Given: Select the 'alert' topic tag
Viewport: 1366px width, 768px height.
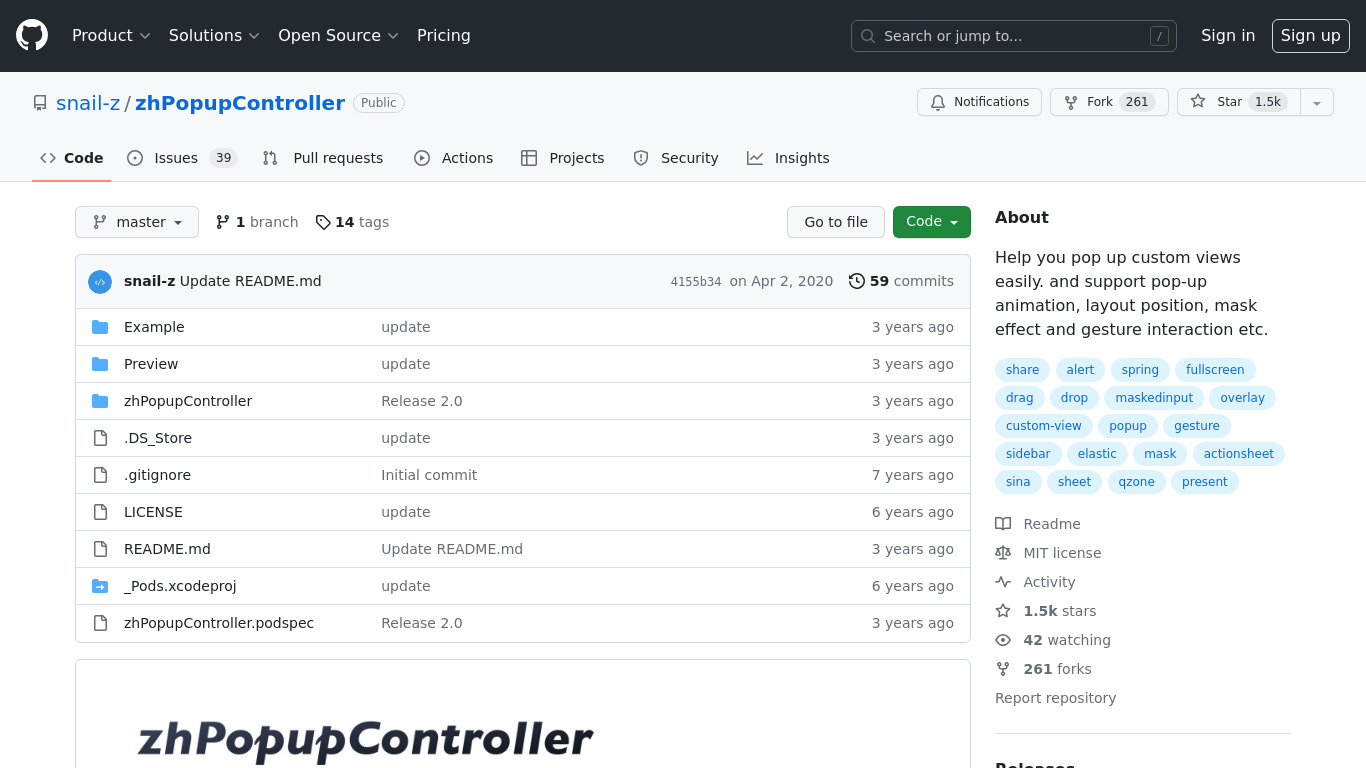Looking at the screenshot, I should tap(1080, 370).
